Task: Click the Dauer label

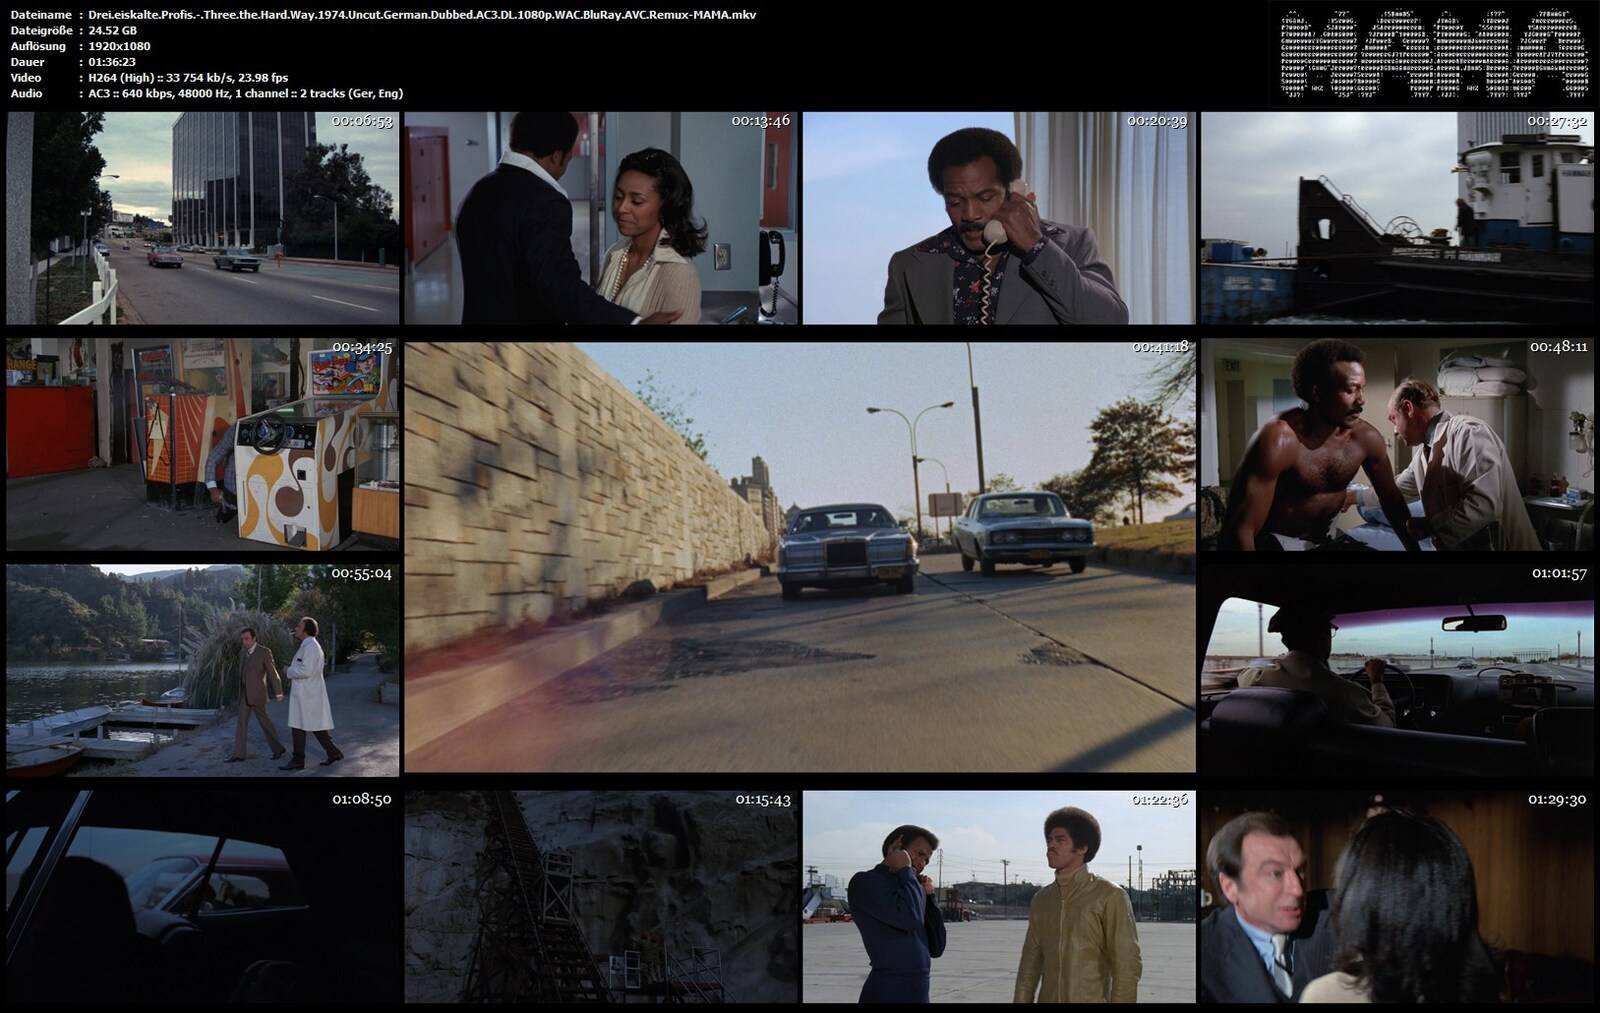Action: coord(27,62)
